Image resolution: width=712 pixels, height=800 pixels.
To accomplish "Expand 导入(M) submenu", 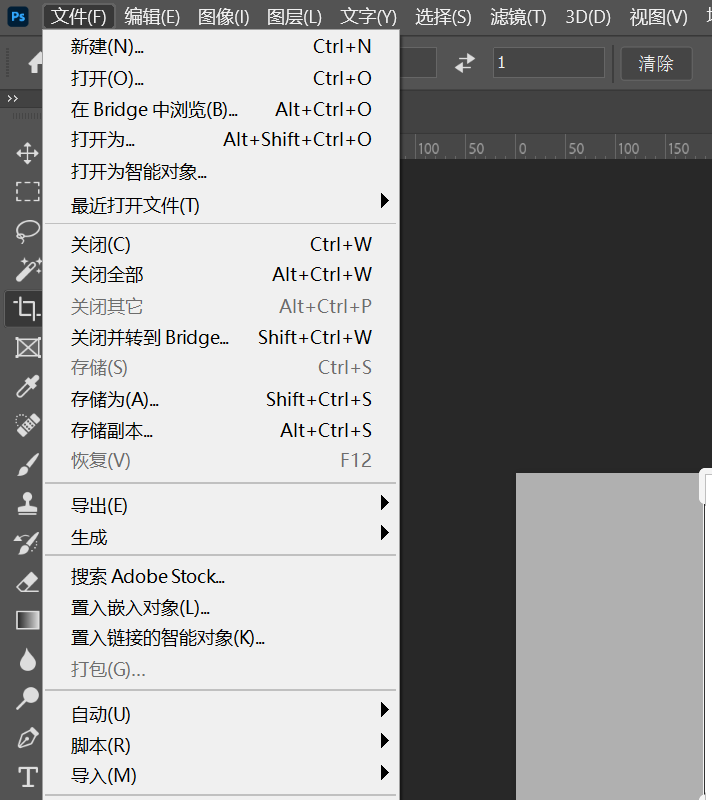I will (221, 776).
